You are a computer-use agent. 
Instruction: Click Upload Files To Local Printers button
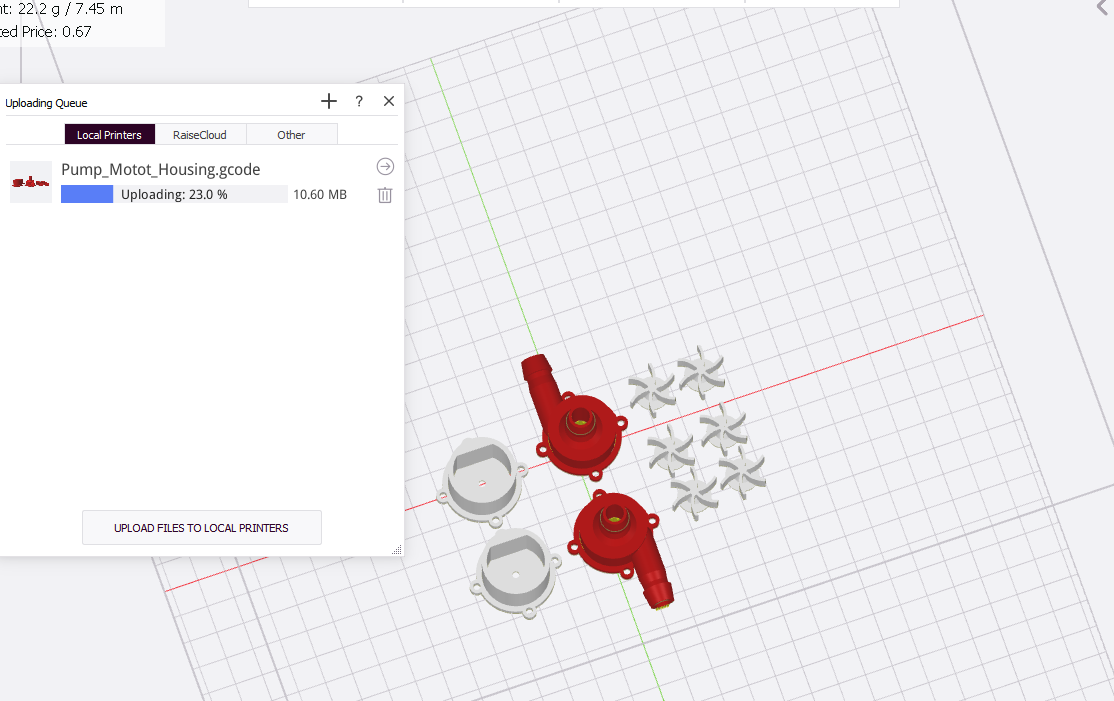[202, 528]
